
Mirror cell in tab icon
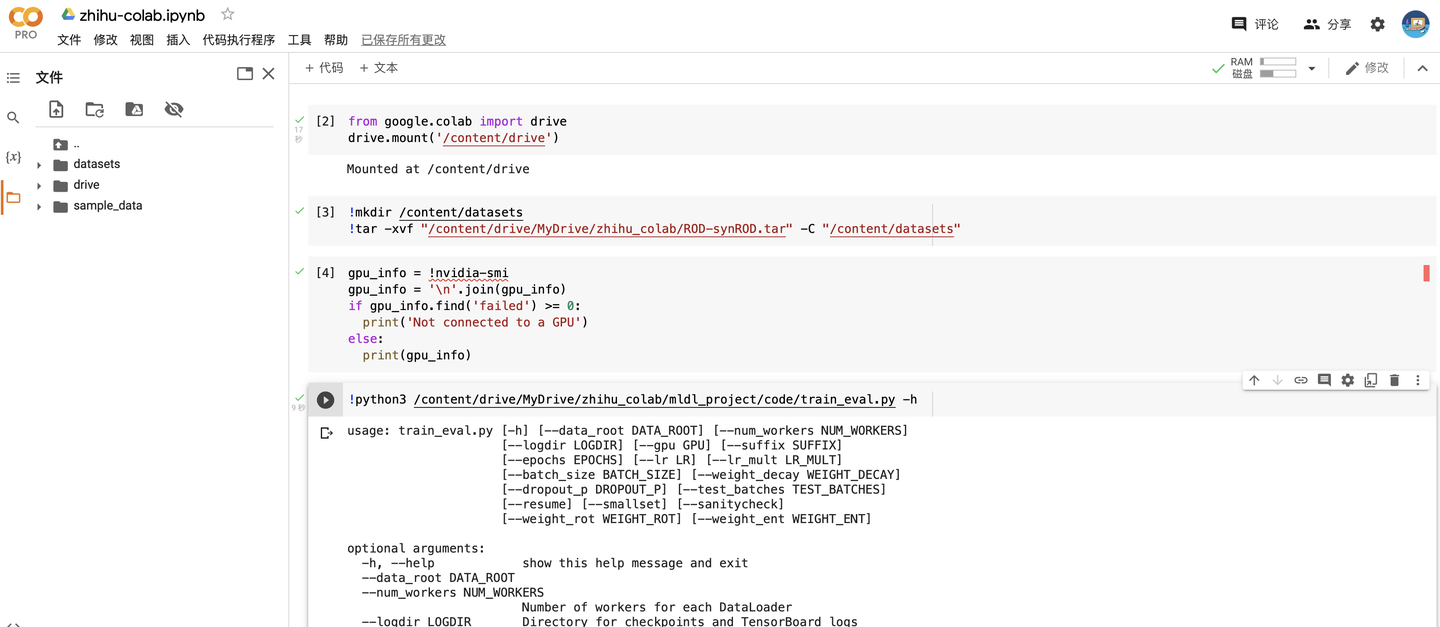1371,380
